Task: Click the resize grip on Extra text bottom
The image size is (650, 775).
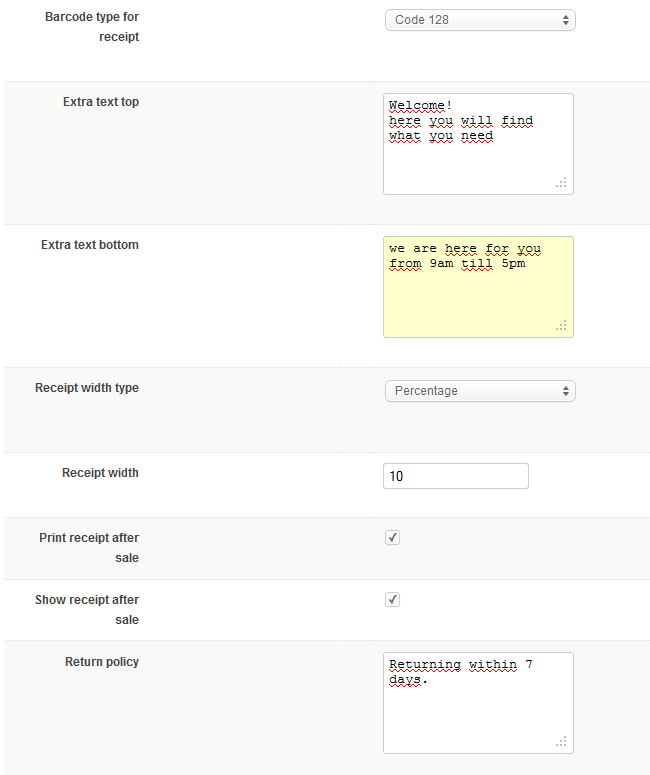Action: pyautogui.click(x=562, y=326)
